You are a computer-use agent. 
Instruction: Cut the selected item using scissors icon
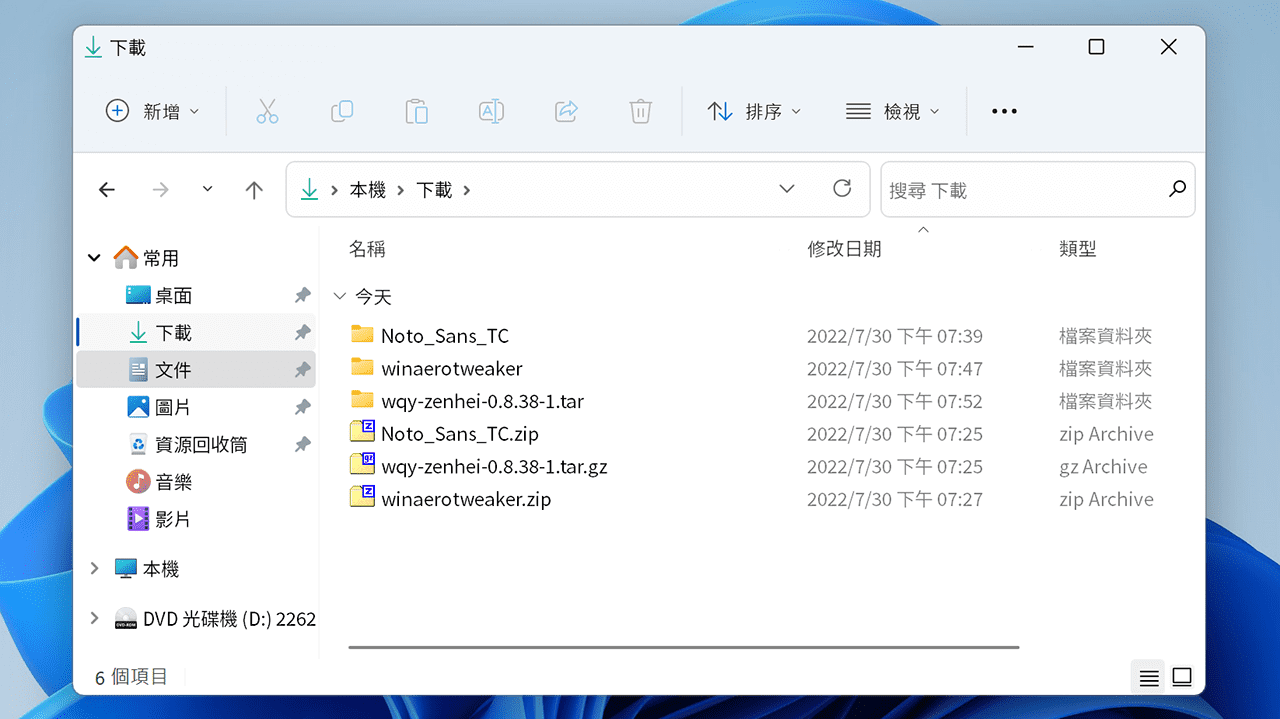click(x=267, y=111)
